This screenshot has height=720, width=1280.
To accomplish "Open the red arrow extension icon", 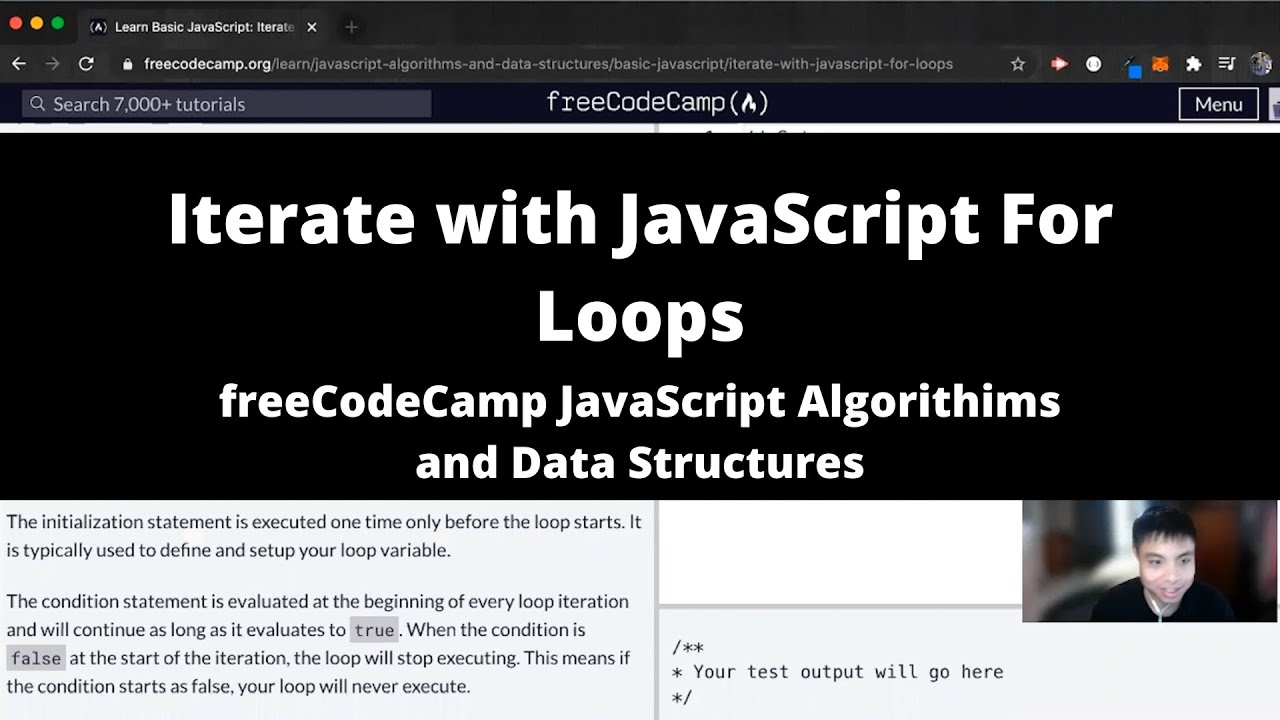I will click(x=1059, y=64).
